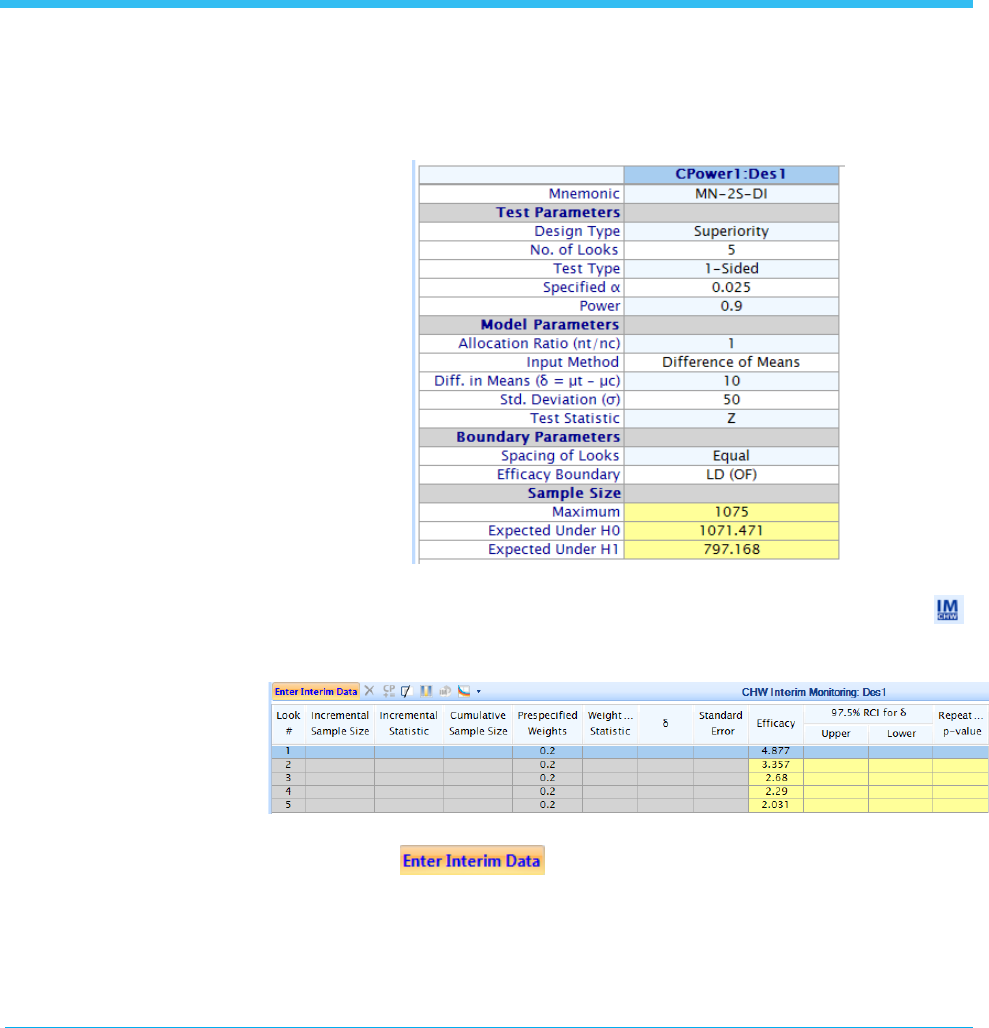Click the Equal spacing of looks value

click(731, 456)
